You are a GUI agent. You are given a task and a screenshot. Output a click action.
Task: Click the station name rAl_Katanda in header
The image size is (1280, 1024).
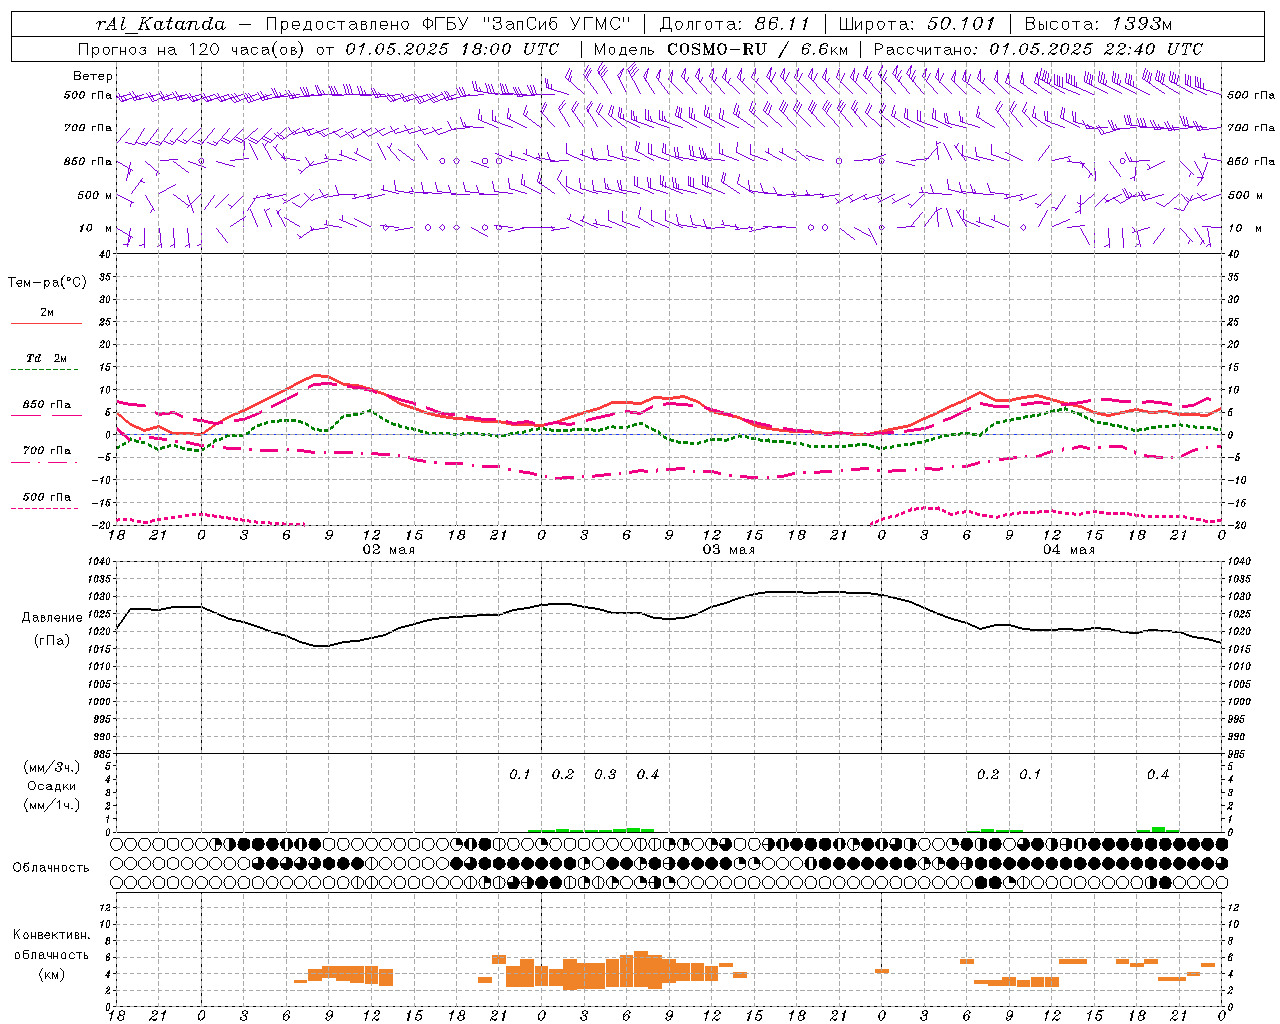click(161, 24)
